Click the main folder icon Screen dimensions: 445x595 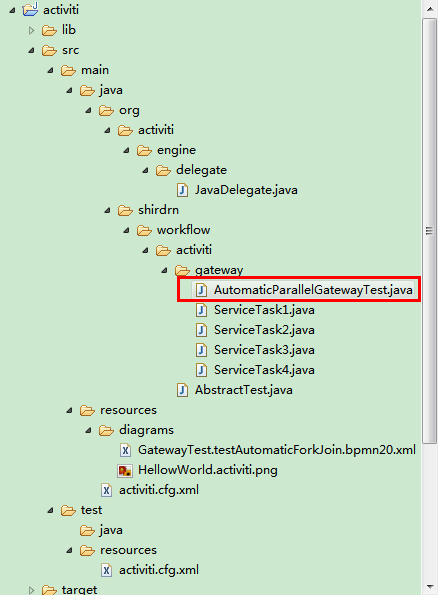[x=68, y=70]
